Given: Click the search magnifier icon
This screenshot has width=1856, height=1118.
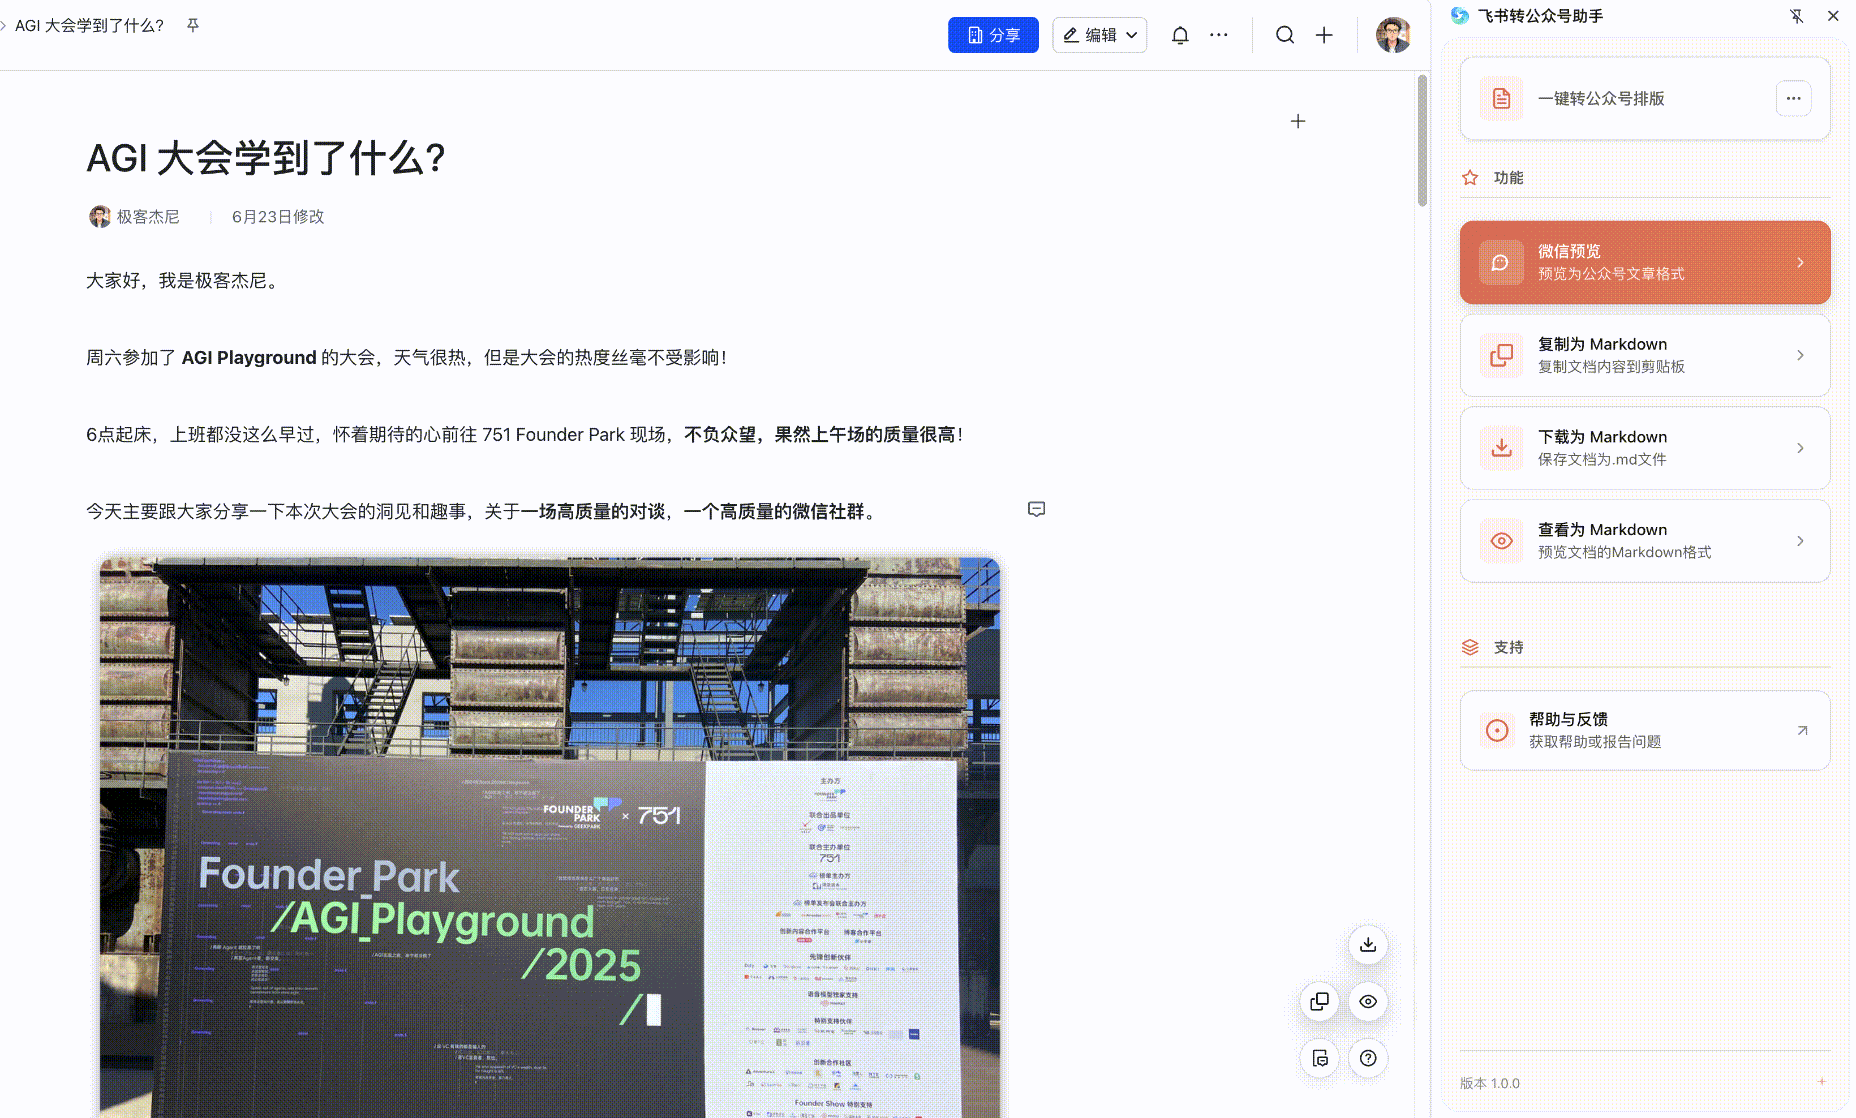Looking at the screenshot, I should [1285, 35].
